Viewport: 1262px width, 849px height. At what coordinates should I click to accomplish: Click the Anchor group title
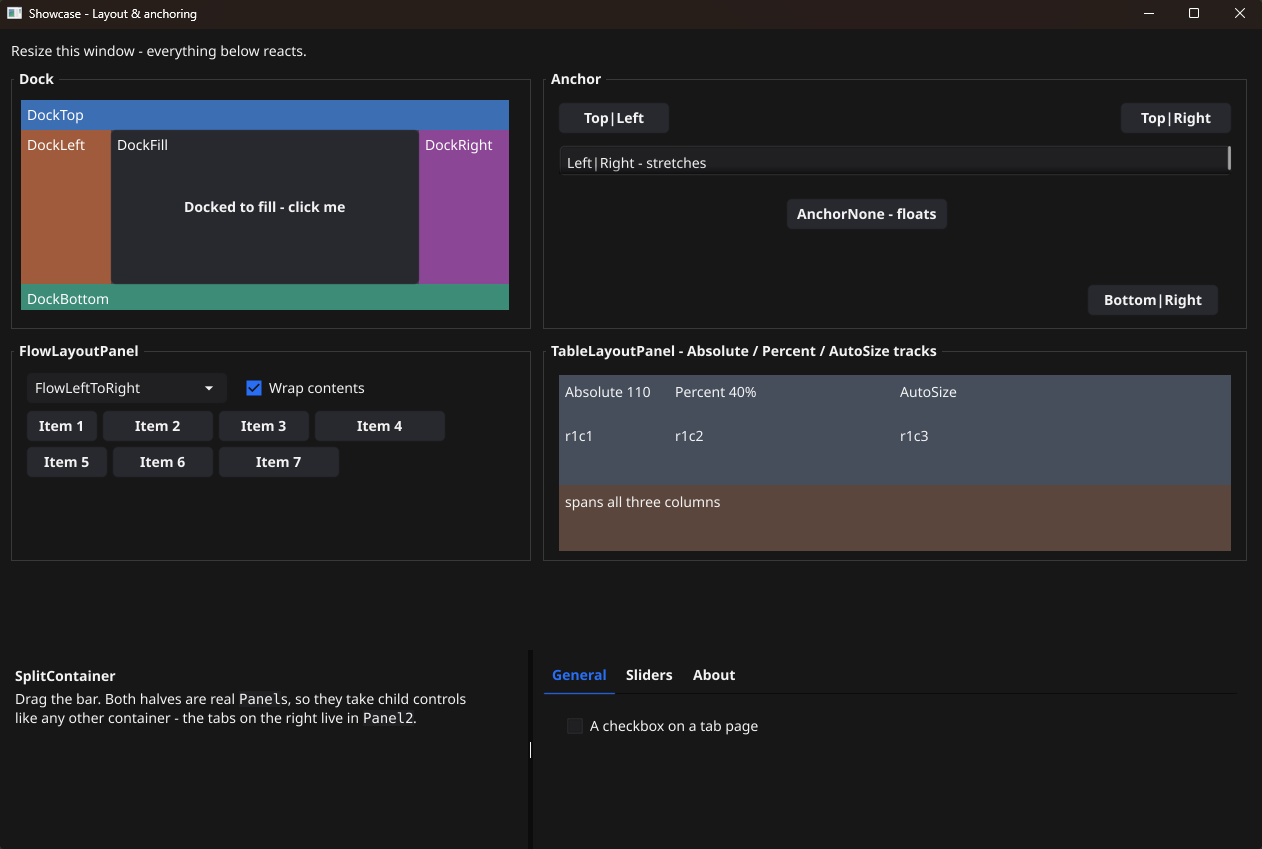tap(576, 79)
